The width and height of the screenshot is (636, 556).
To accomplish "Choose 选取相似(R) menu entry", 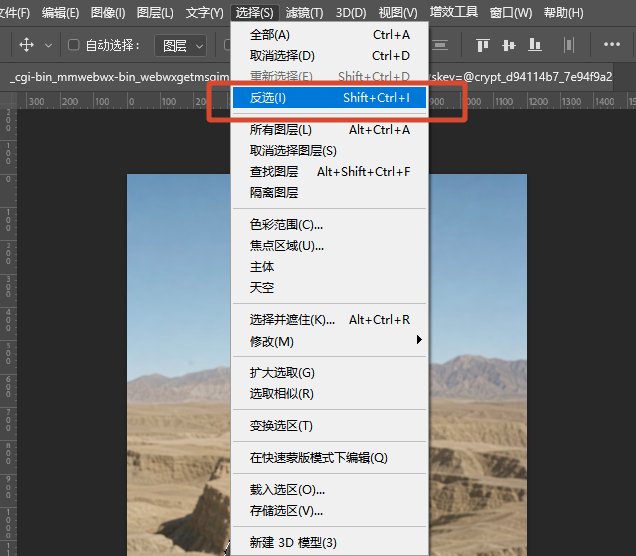I will 329,394.
